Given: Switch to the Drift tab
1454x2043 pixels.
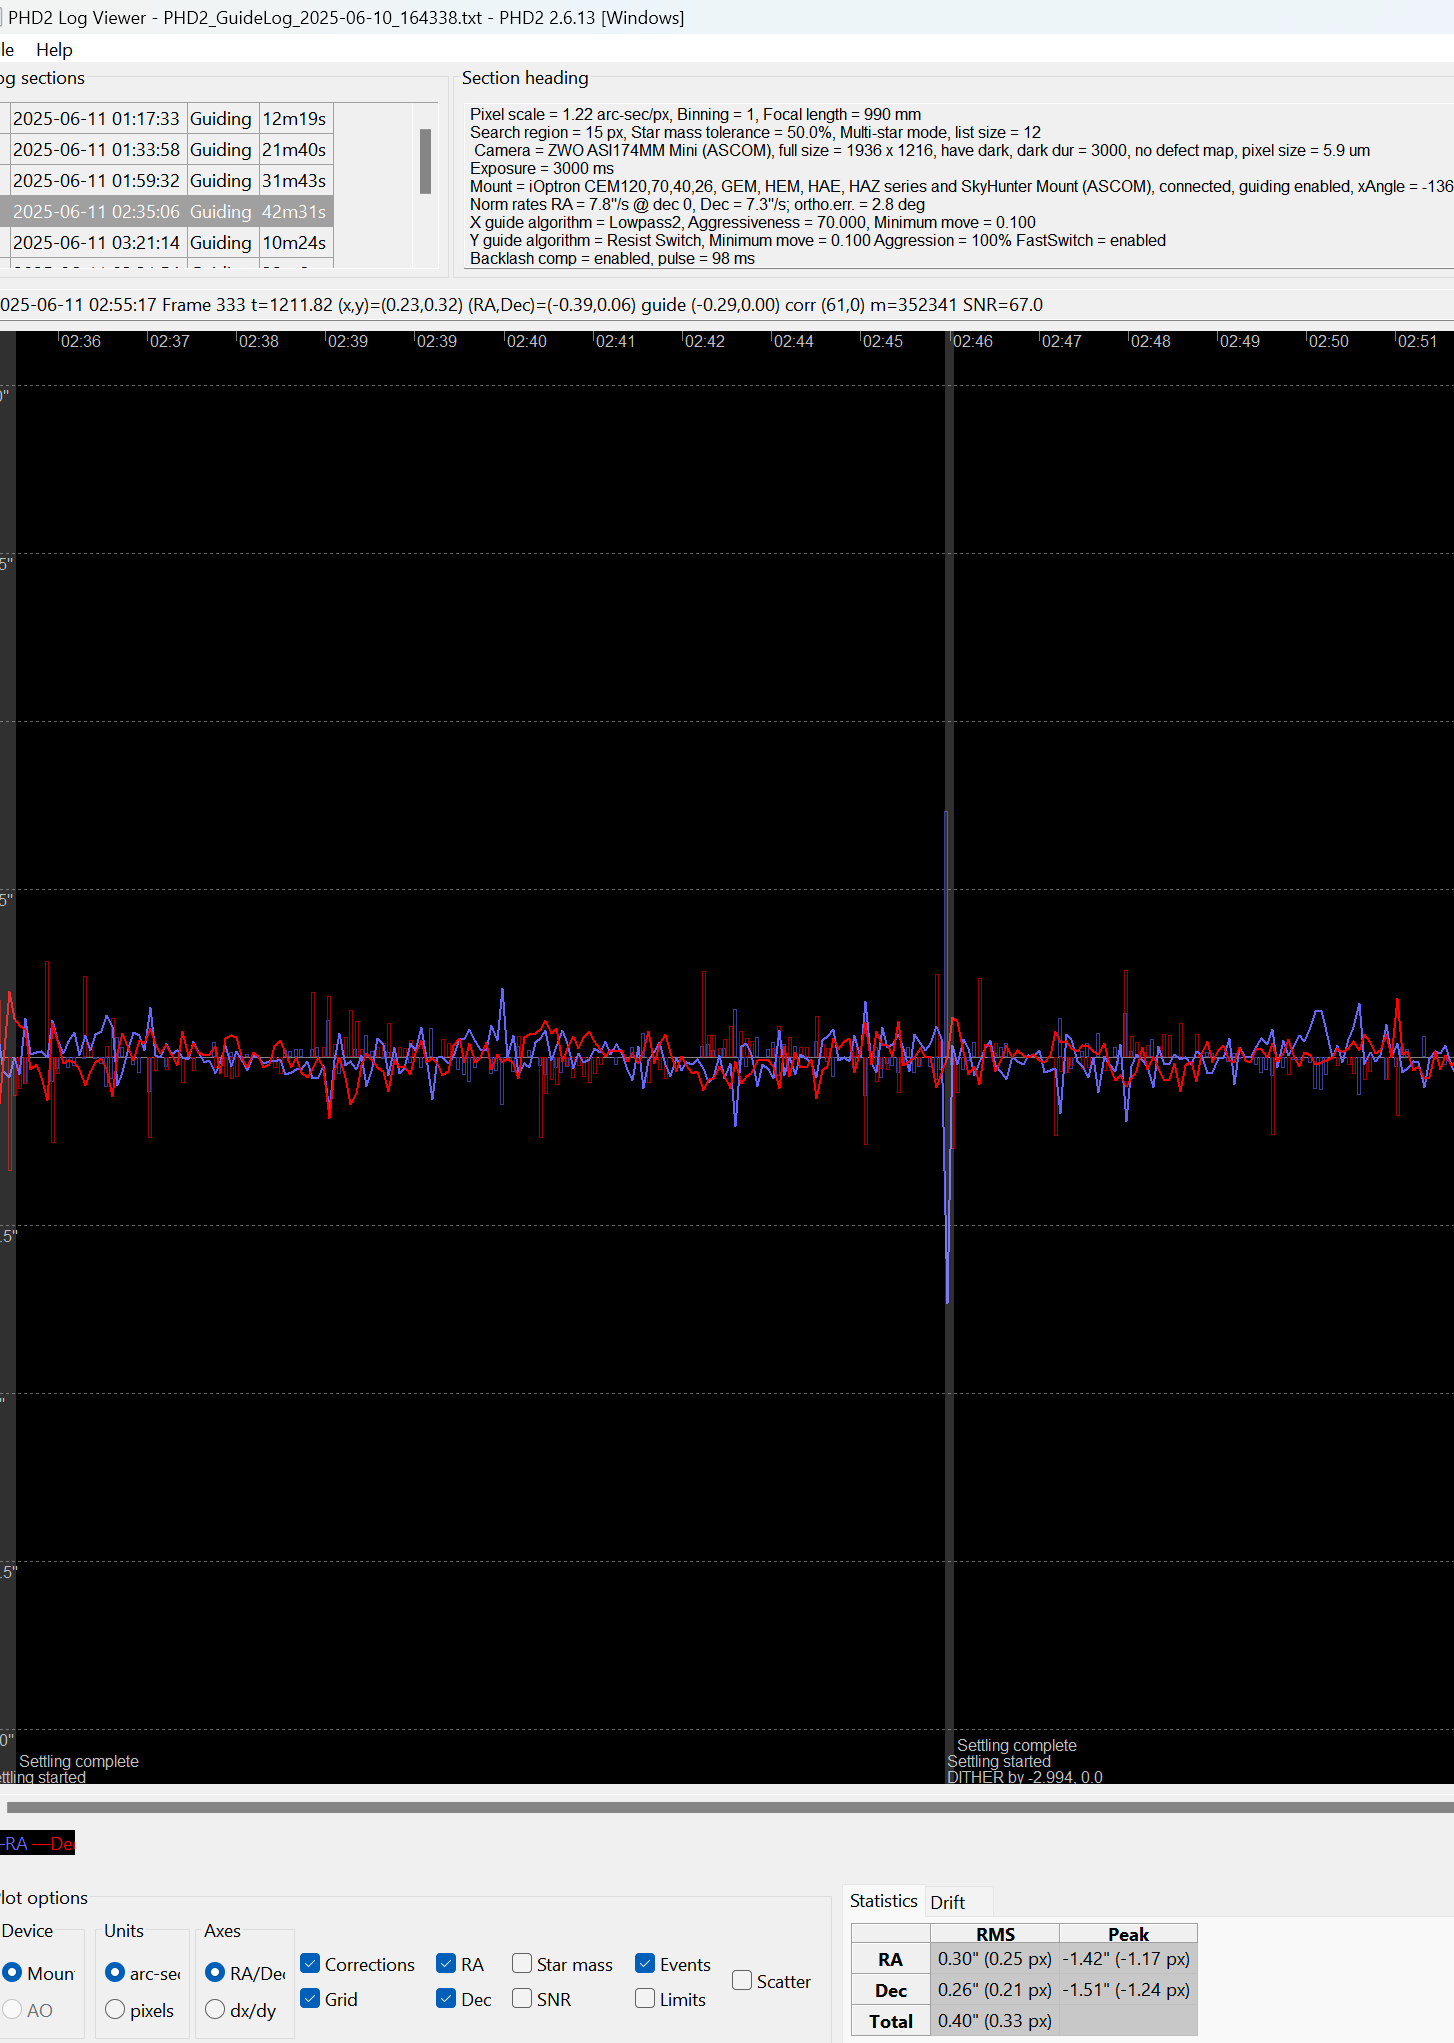Looking at the screenshot, I should coord(947,1902).
